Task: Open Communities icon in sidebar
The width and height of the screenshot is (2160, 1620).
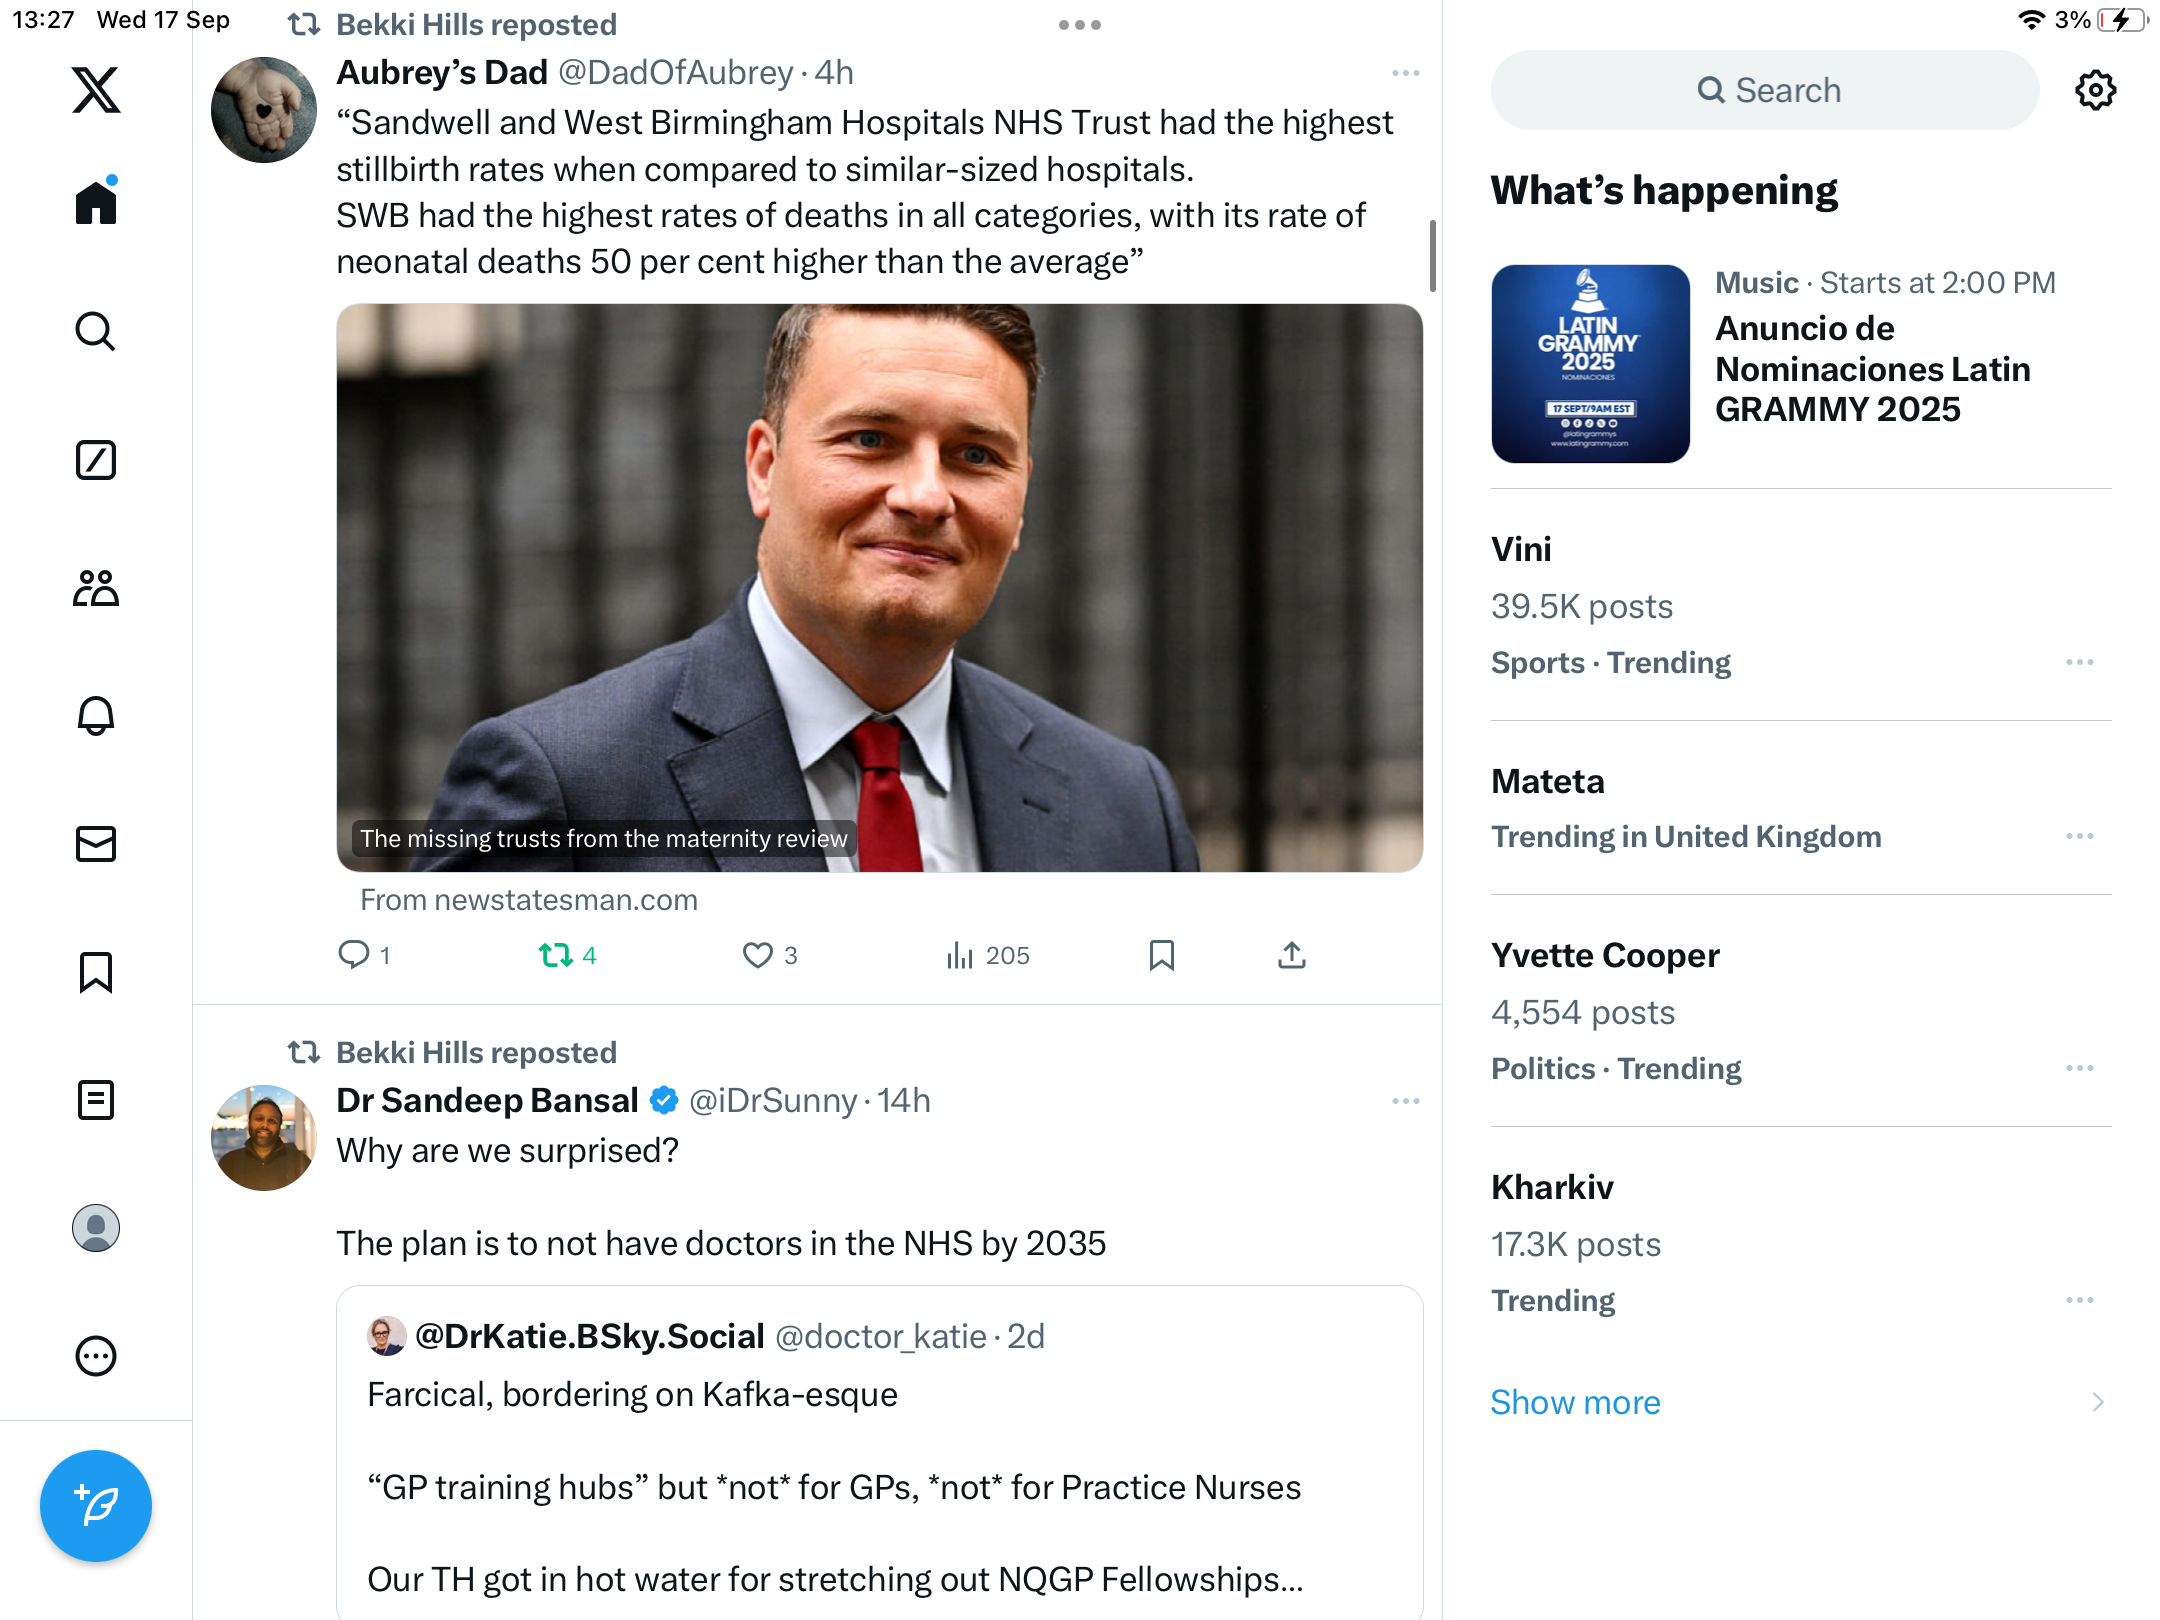Action: pos(96,588)
